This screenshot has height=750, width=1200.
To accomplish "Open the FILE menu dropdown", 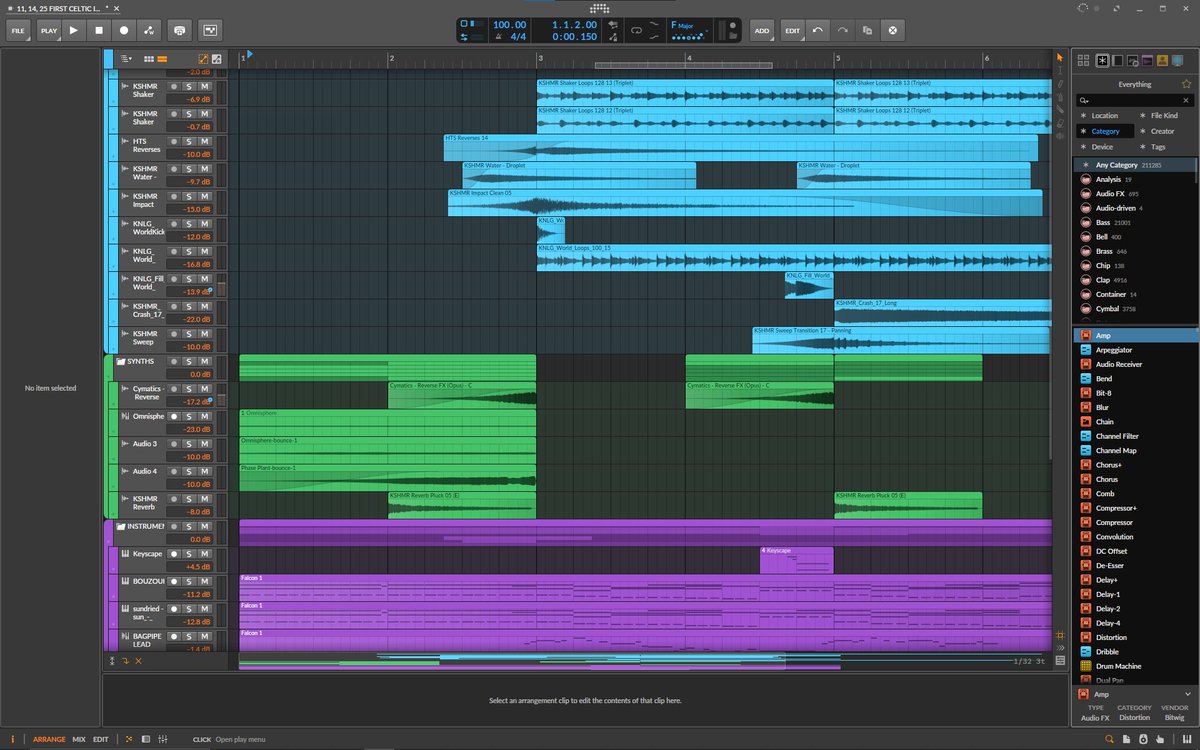I will 17,30.
